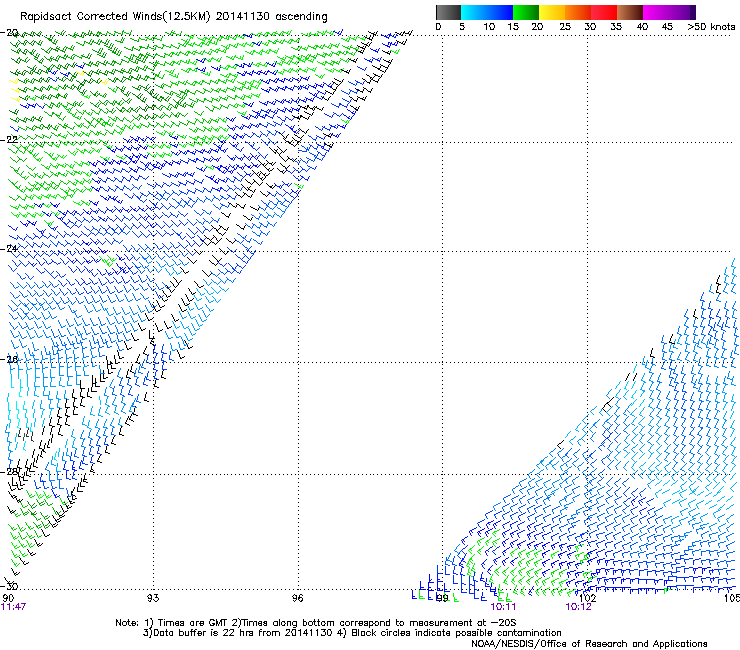This screenshot has height=650, width=740.
Task: Click the yellow 20-25 knots legend color
Action: 552,12
